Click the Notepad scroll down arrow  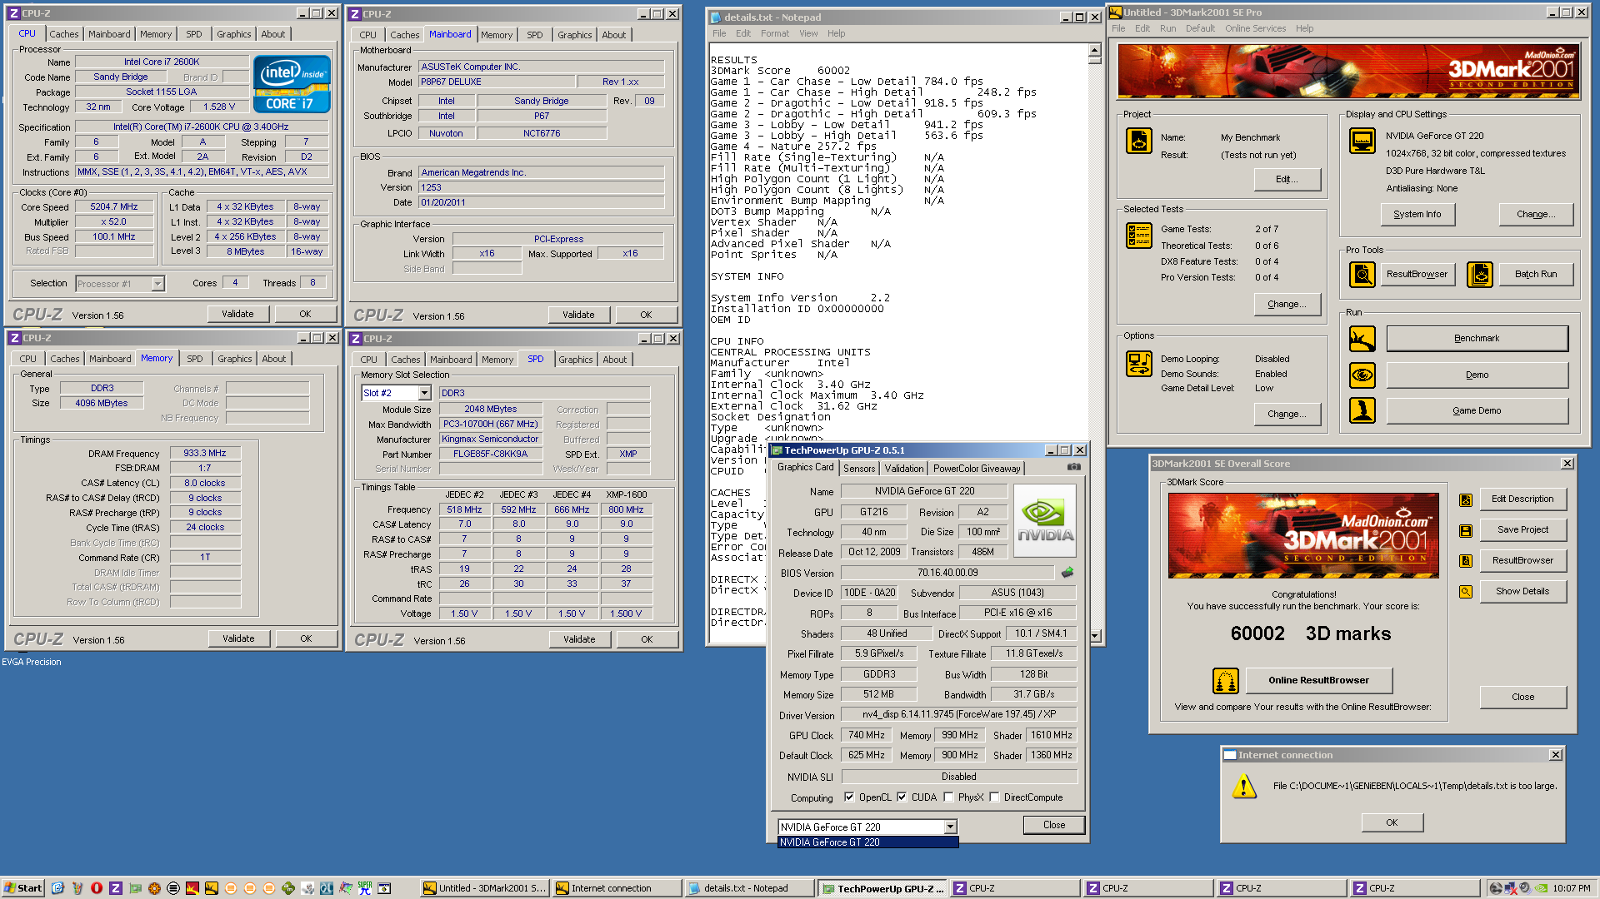point(1095,636)
